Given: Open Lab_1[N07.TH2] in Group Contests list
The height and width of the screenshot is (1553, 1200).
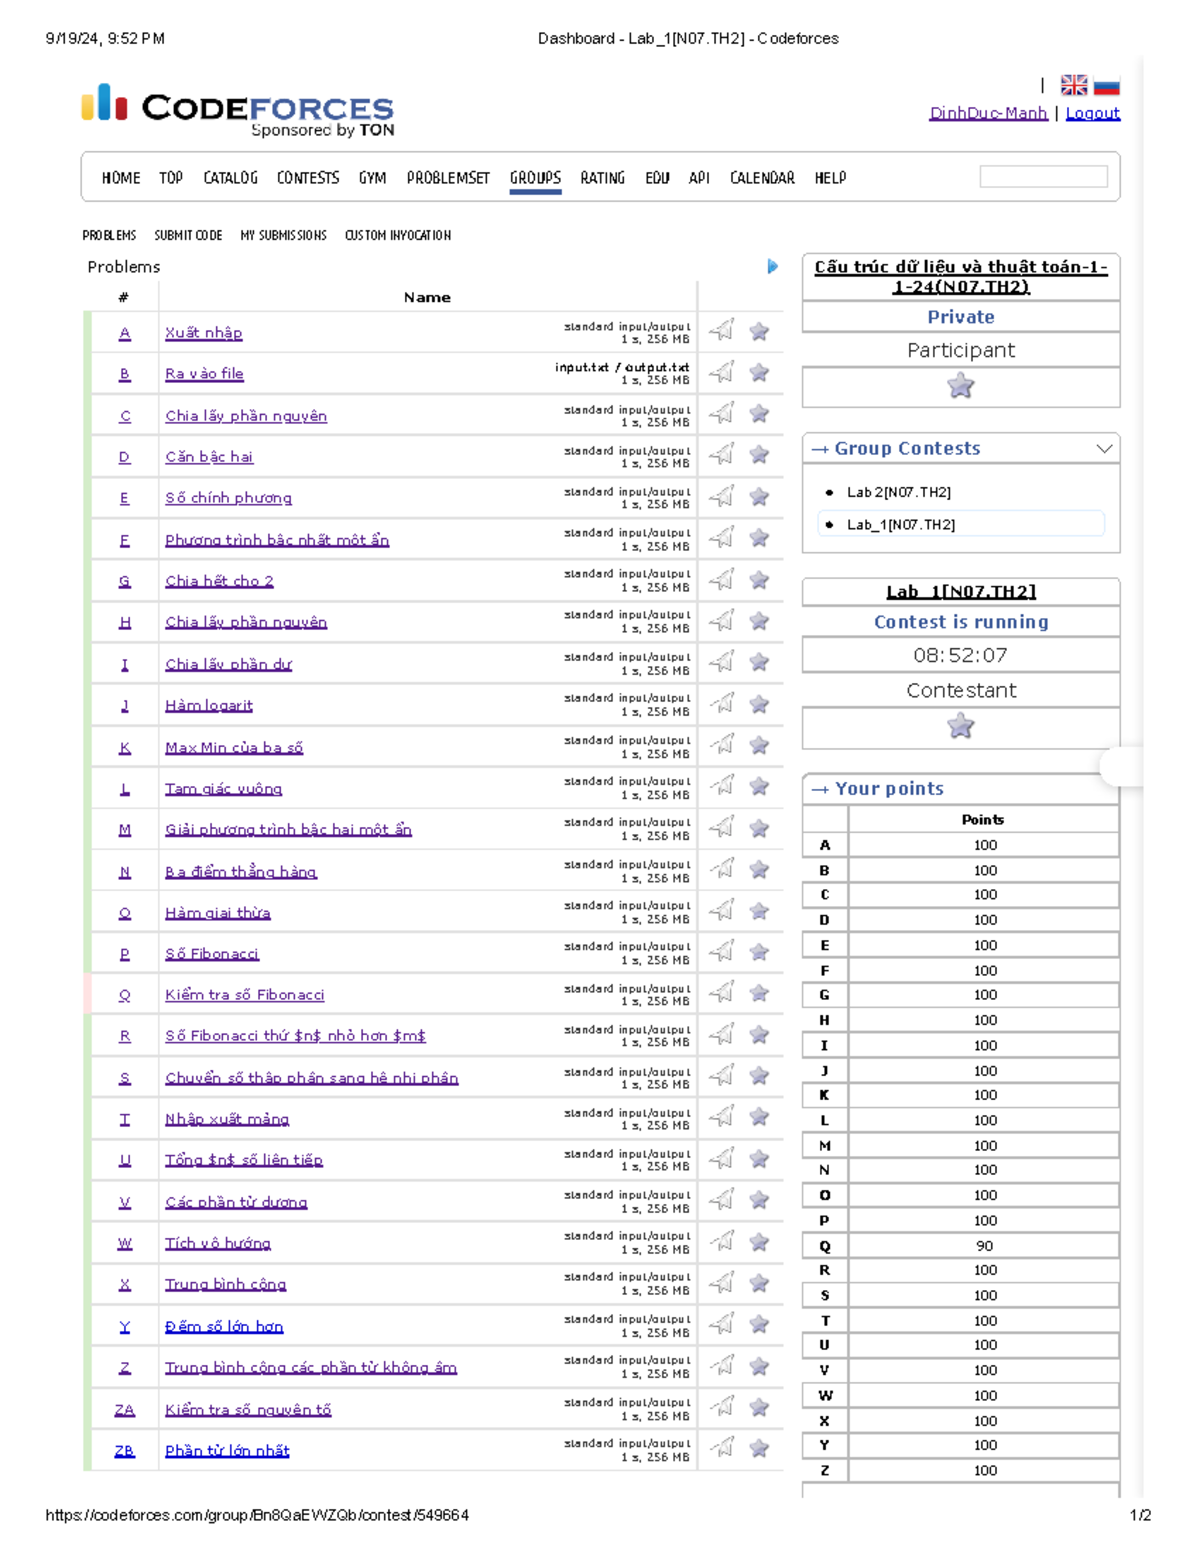Looking at the screenshot, I should (x=901, y=524).
